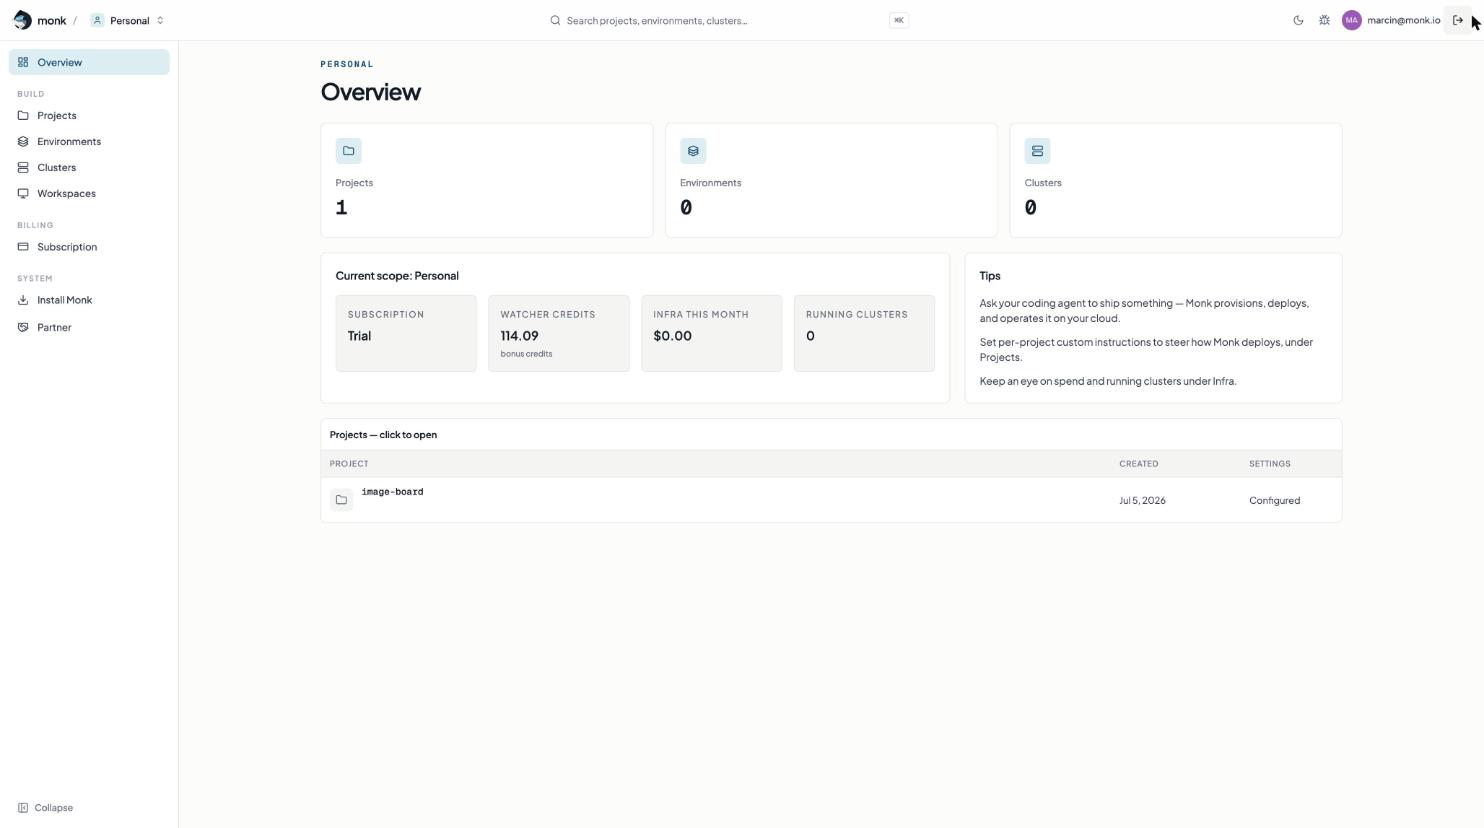Click the PROJECT column header
The image size is (1484, 828).
[x=349, y=464]
